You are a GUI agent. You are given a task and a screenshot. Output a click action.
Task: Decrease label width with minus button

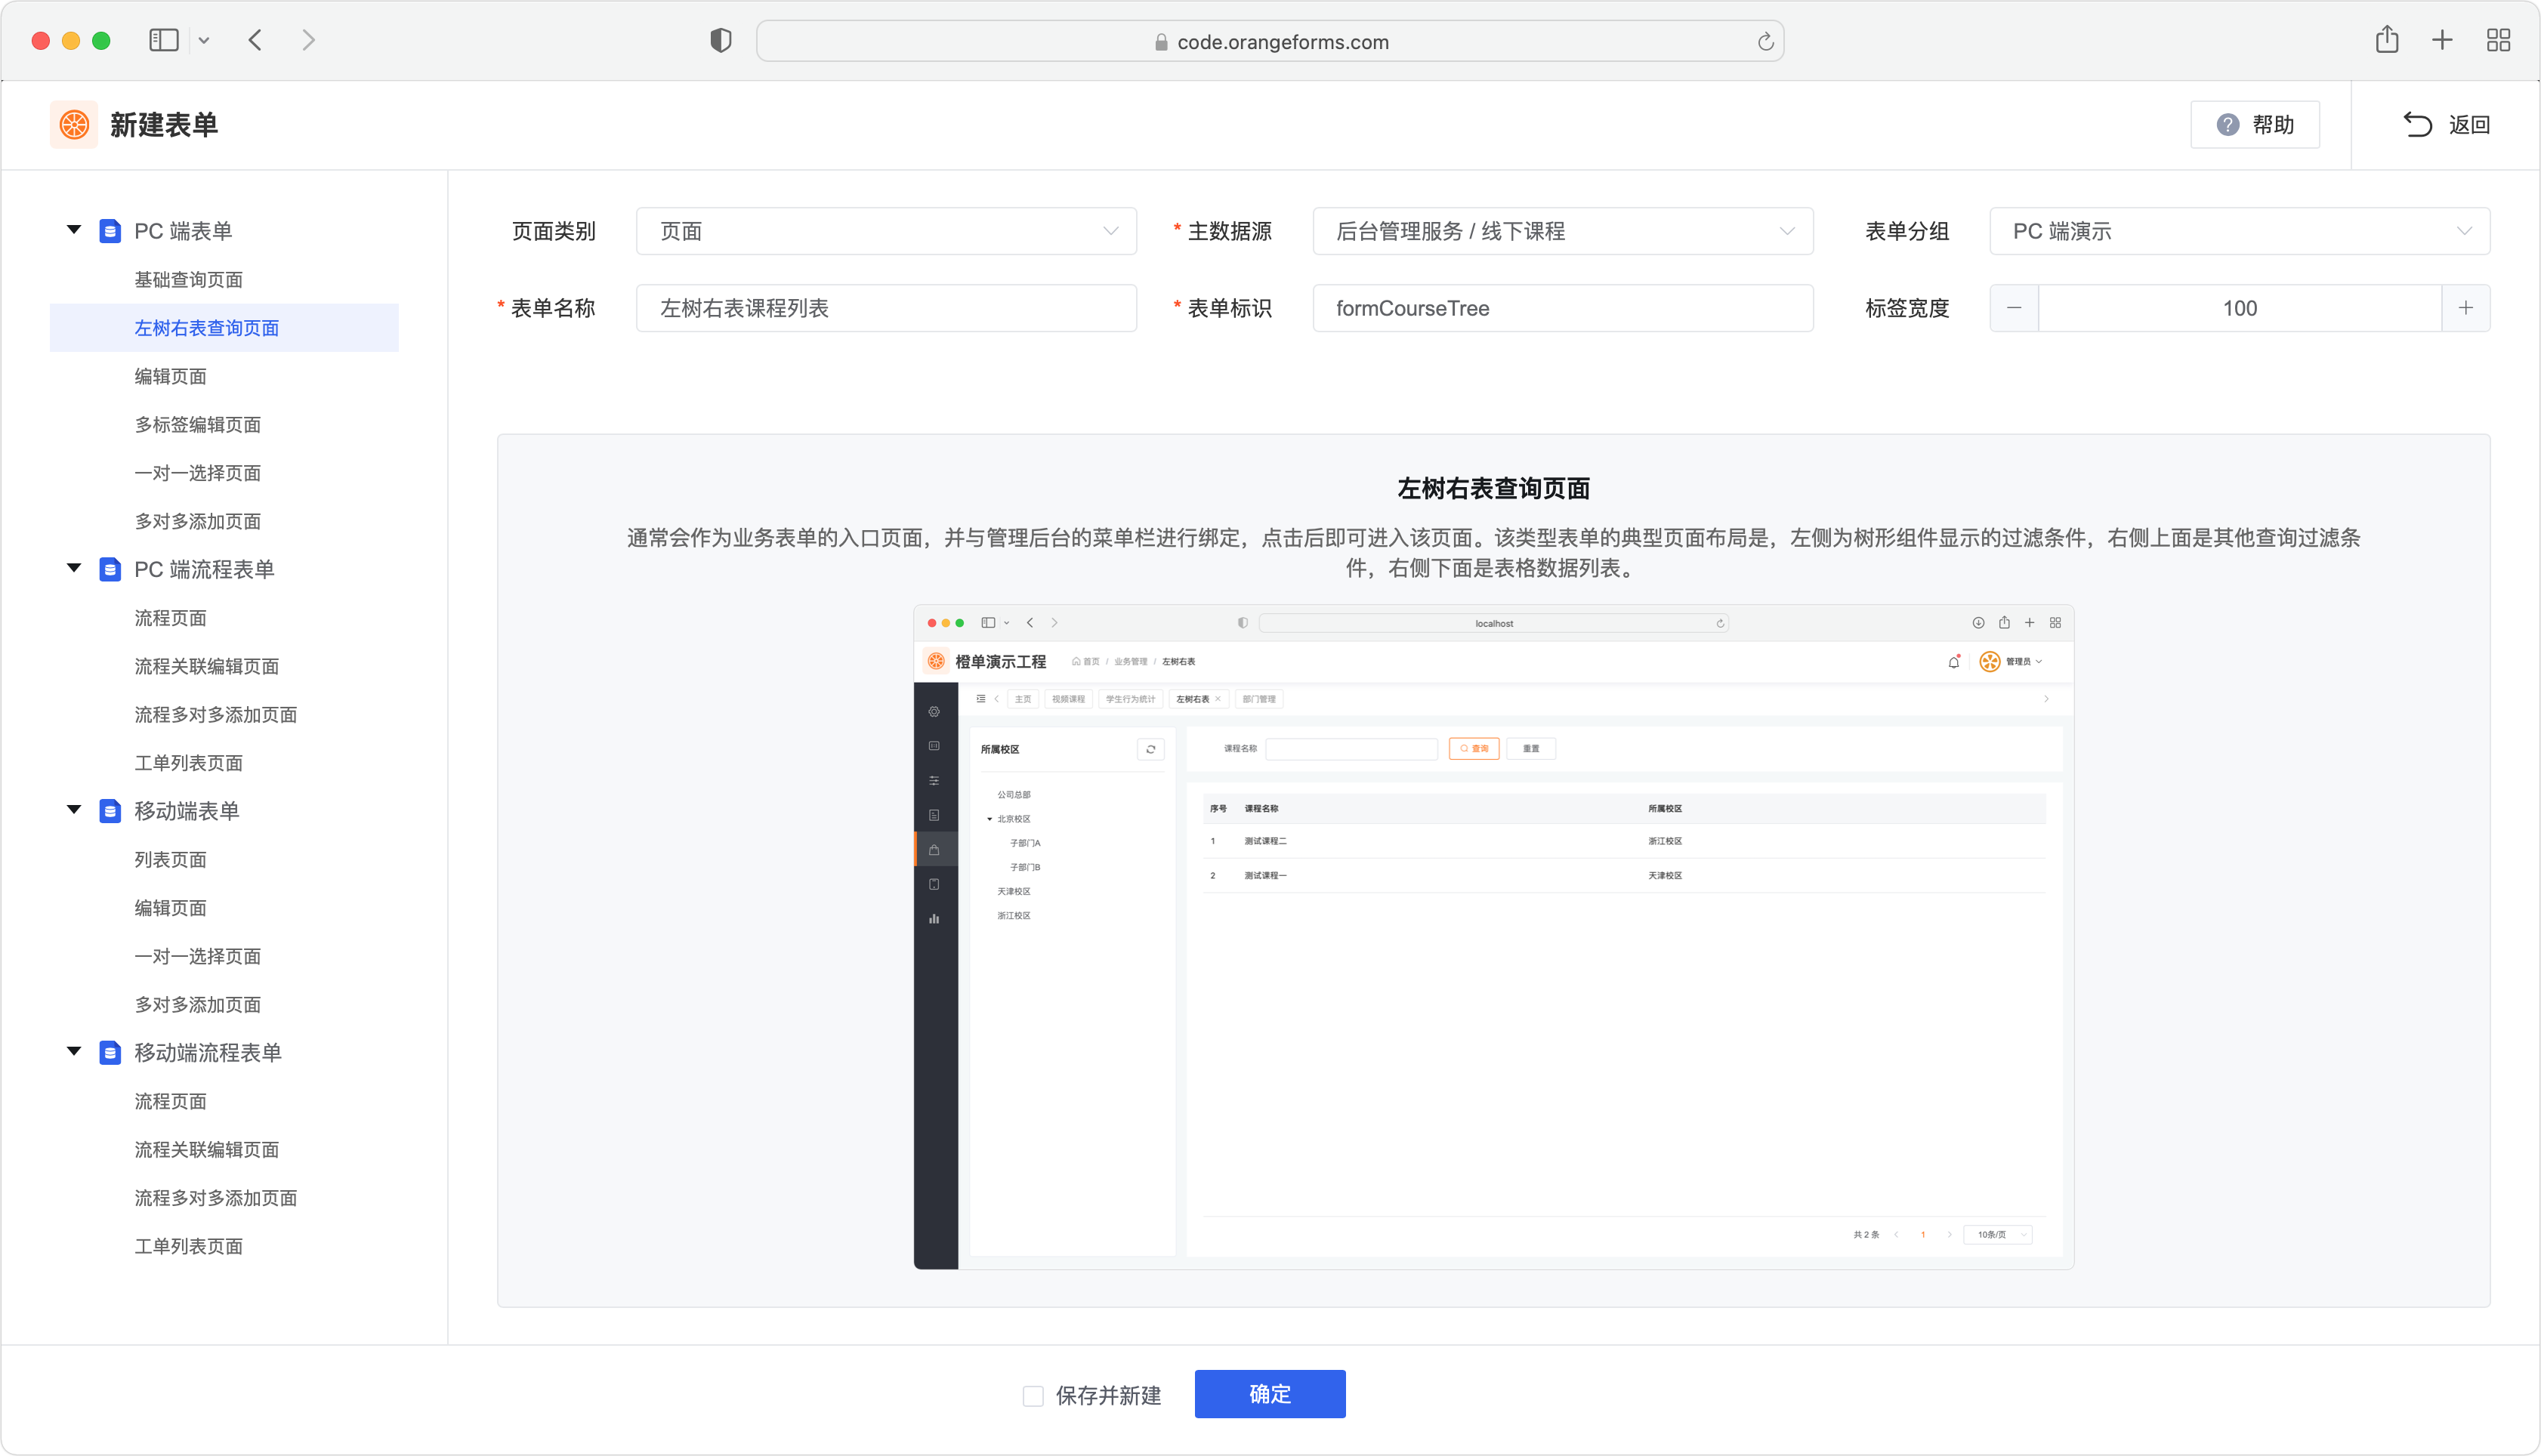(2014, 308)
